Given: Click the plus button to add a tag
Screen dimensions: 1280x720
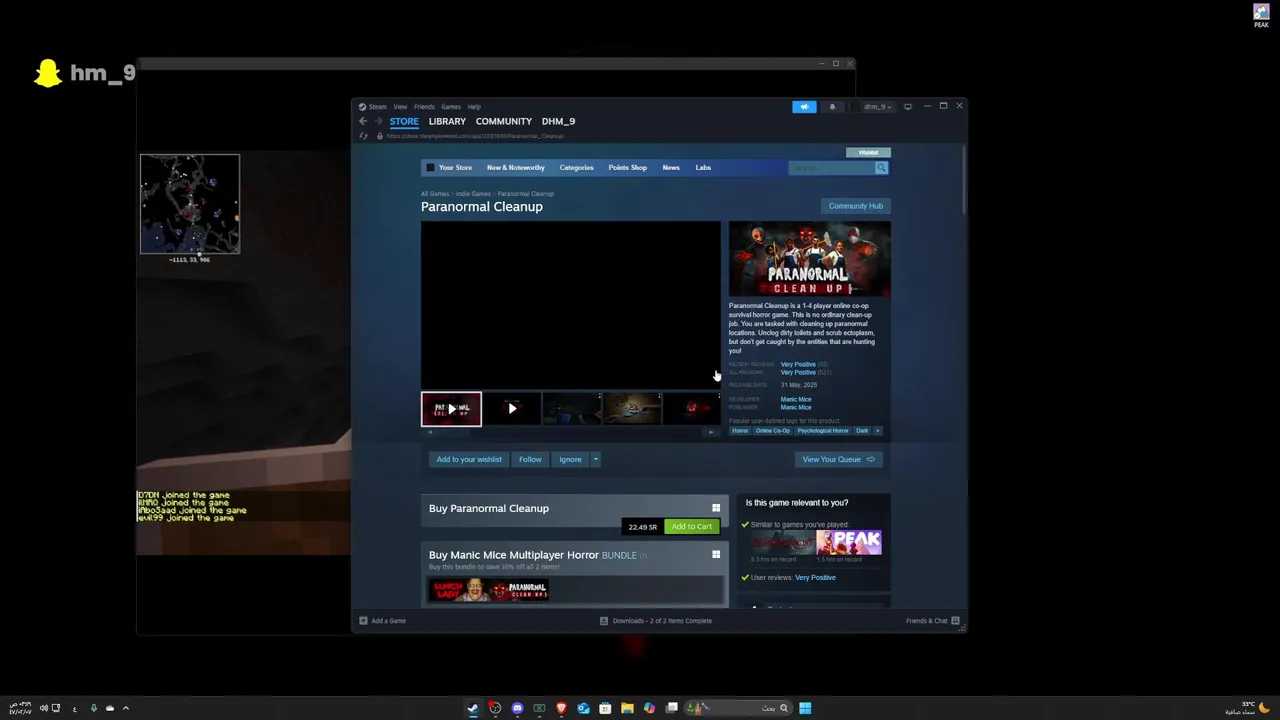Looking at the screenshot, I should [878, 431].
